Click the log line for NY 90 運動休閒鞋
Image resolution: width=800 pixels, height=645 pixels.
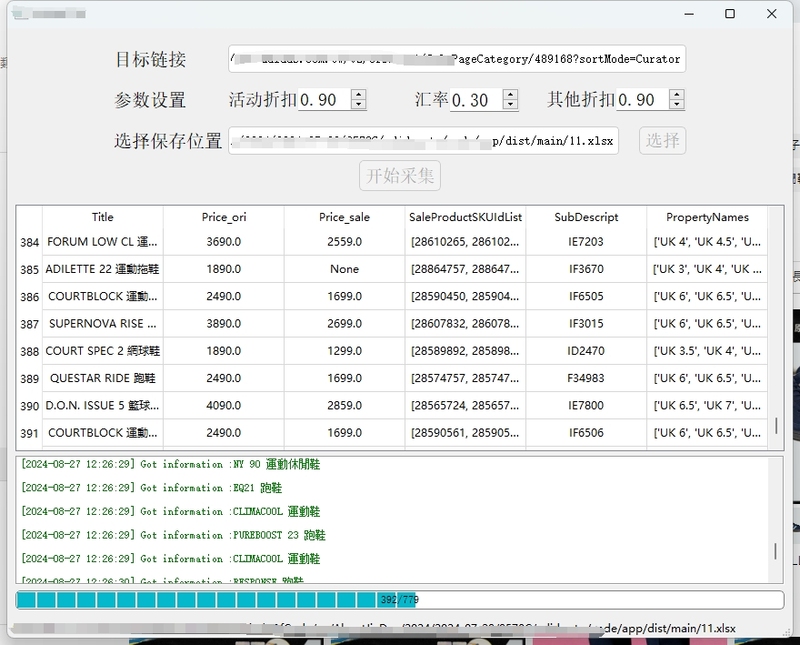pyautogui.click(x=170, y=464)
